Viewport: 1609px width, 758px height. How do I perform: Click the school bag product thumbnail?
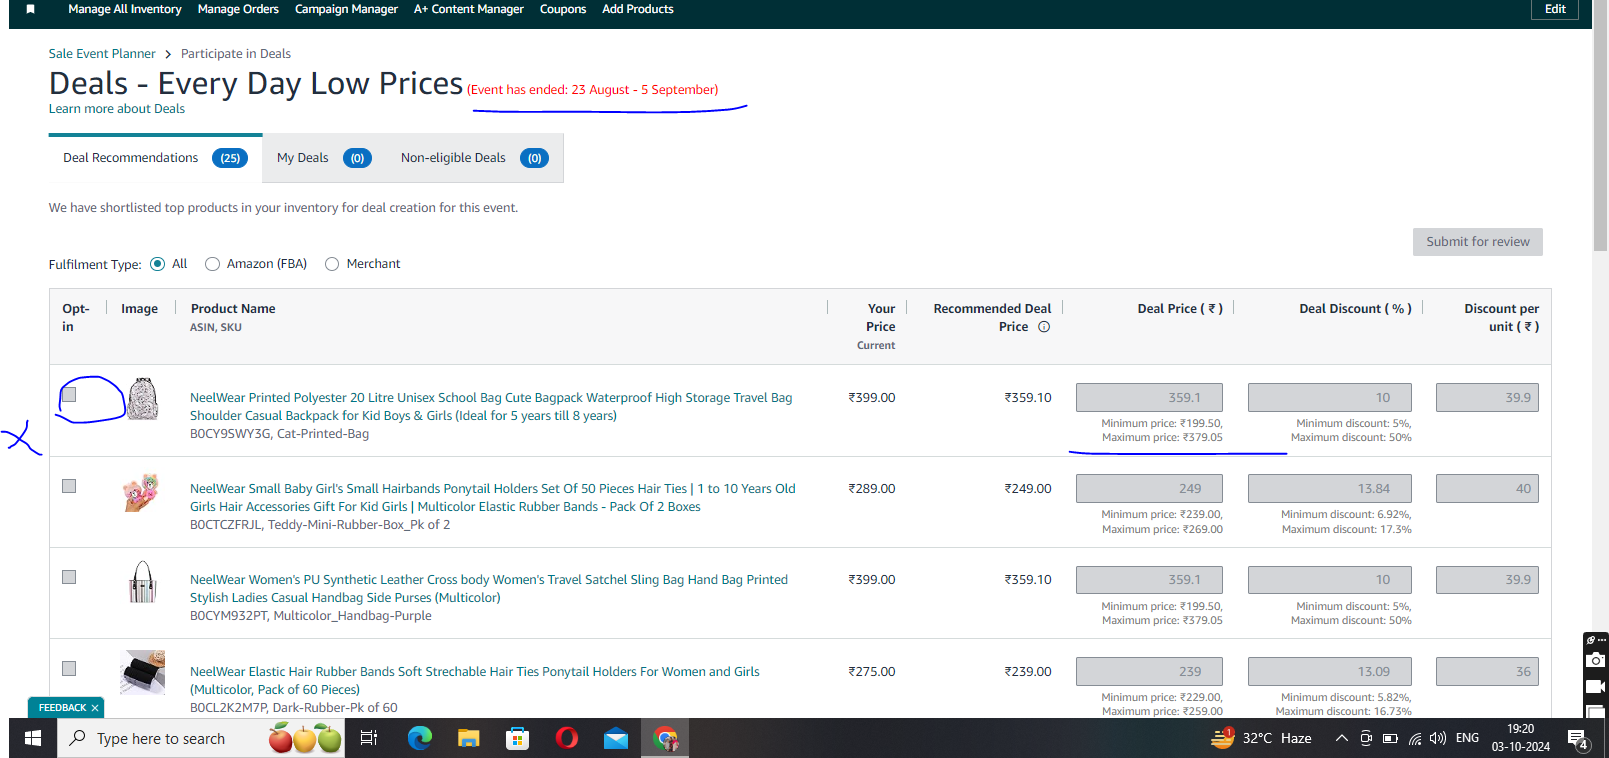[x=142, y=399]
